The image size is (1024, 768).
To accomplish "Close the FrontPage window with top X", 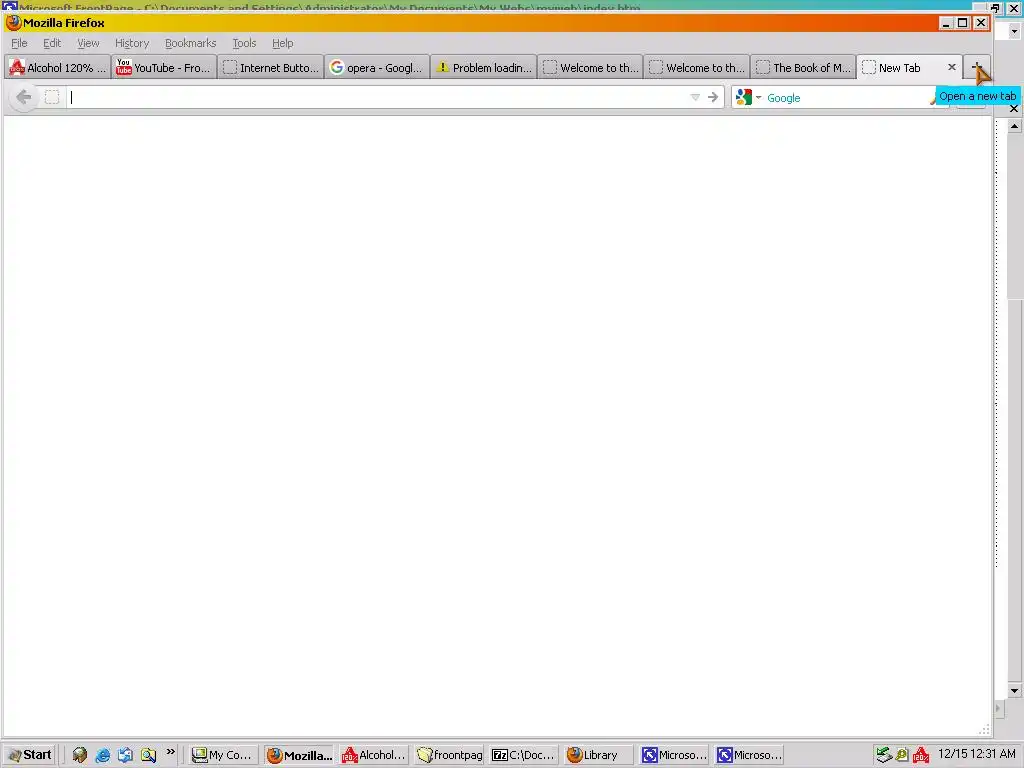I will 1013,8.
